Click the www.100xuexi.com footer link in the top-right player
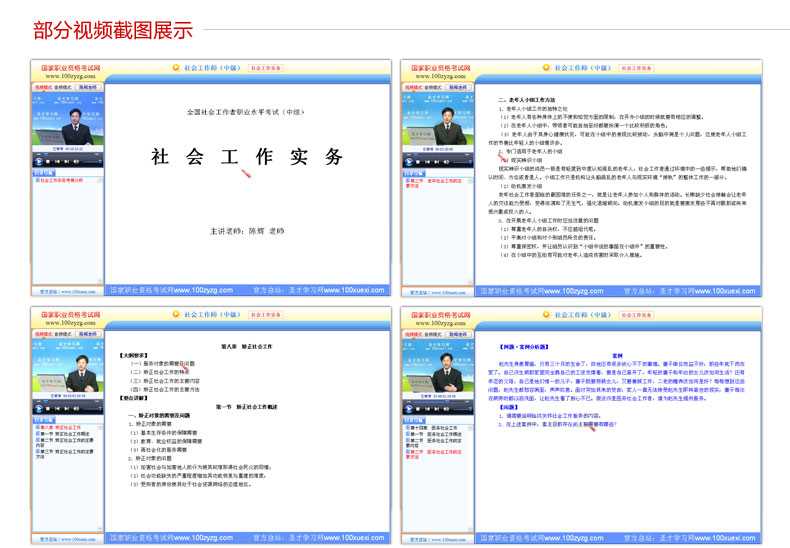Image resolution: width=790 pixels, height=548 pixels. [740, 289]
